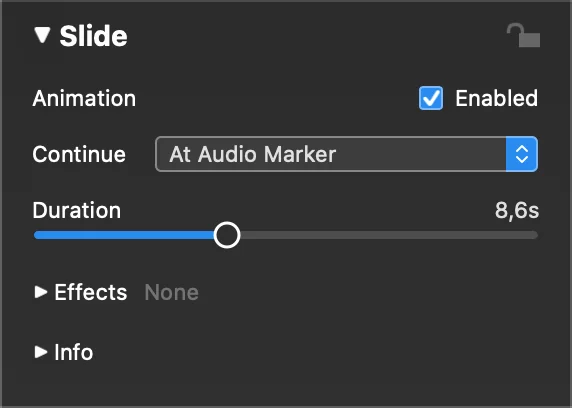Uncheck the Animation Enabled checkbox
Screen dimensions: 572x408
click(431, 98)
